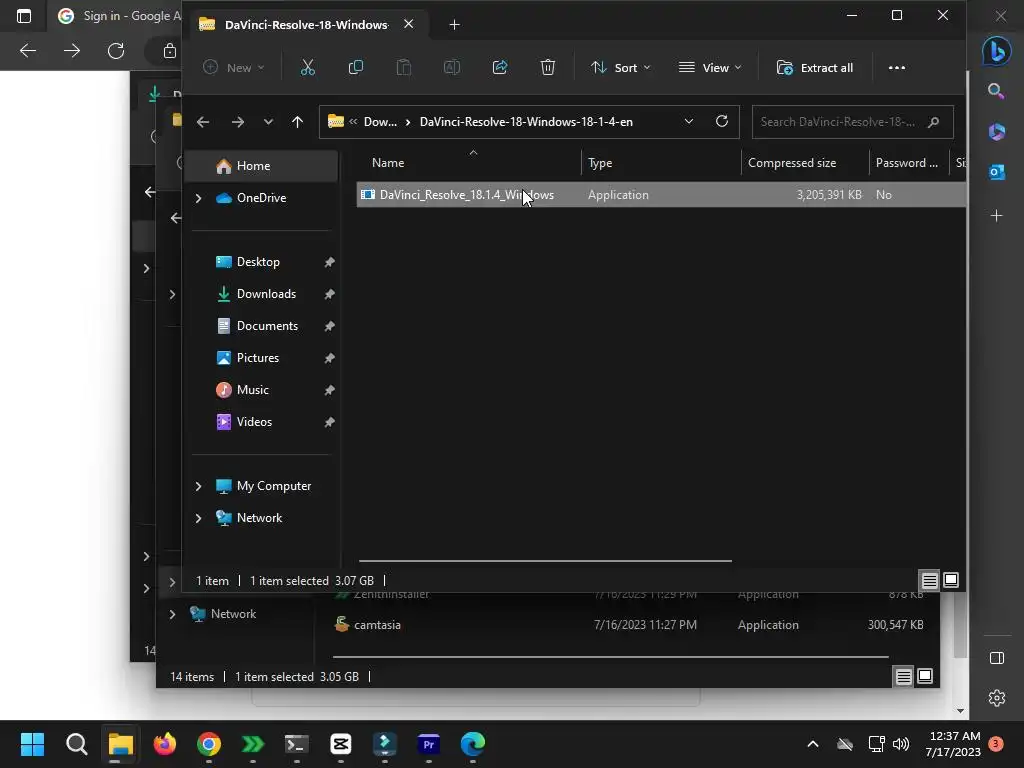The image size is (1024, 768).
Task: Open Adobe Premiere Pro from taskbar
Action: point(428,744)
